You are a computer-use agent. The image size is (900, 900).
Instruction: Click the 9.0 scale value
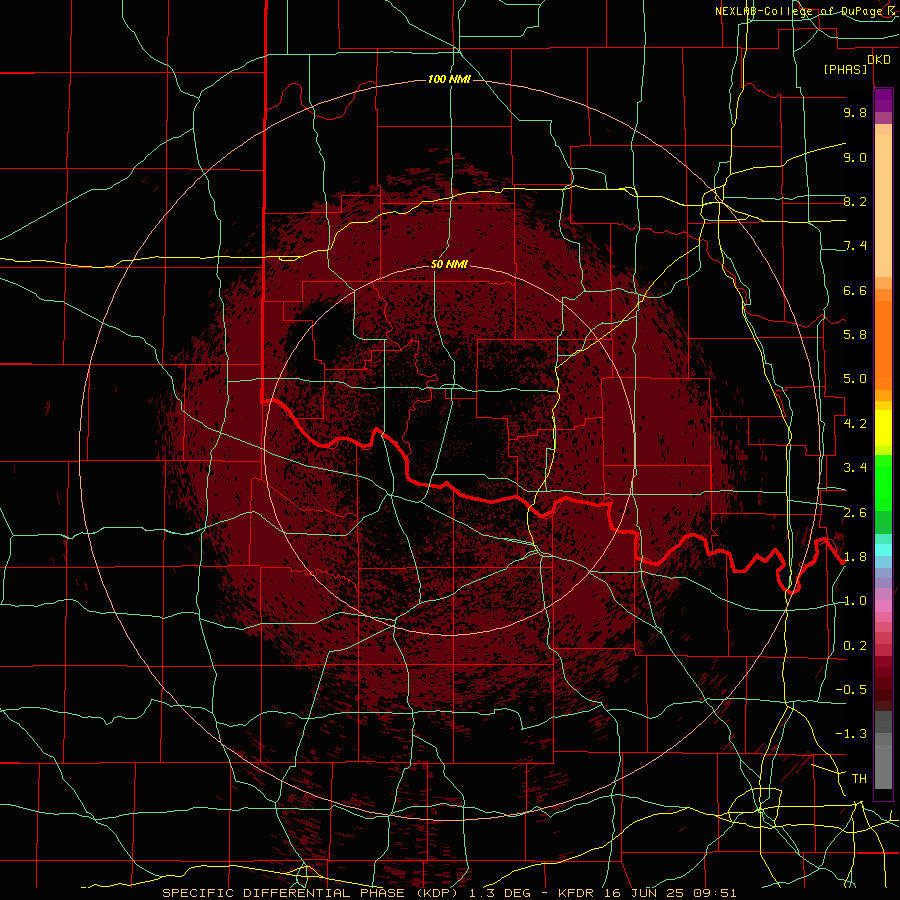[855, 157]
